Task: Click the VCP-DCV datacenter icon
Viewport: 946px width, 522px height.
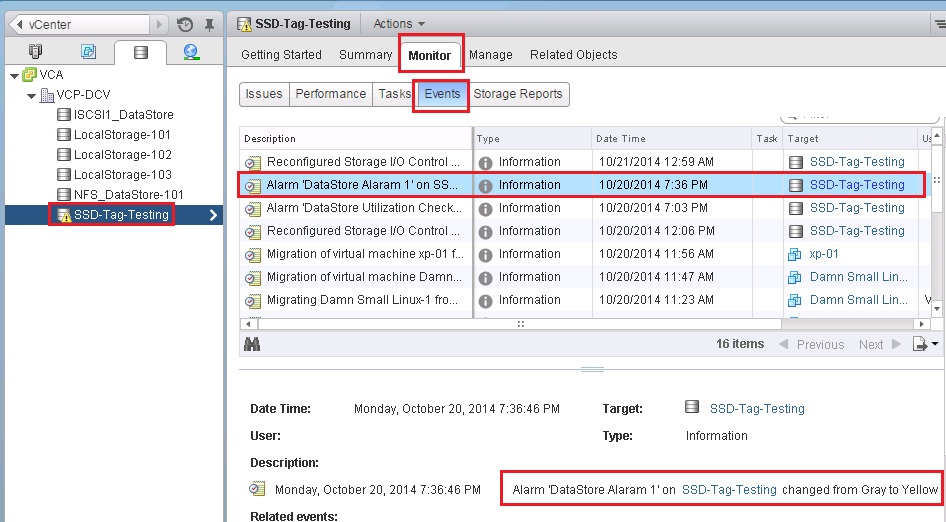Action: 47,95
